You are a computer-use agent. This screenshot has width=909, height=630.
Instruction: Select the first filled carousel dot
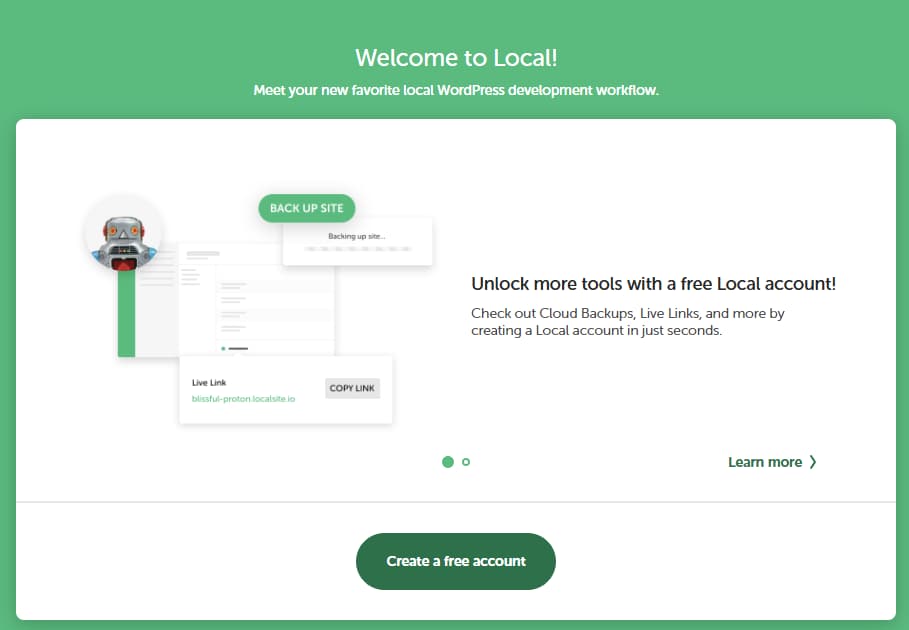(448, 462)
